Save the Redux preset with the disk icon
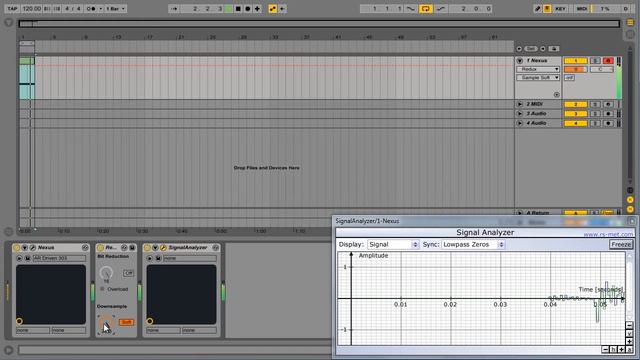640x360 pixels. tap(132, 248)
